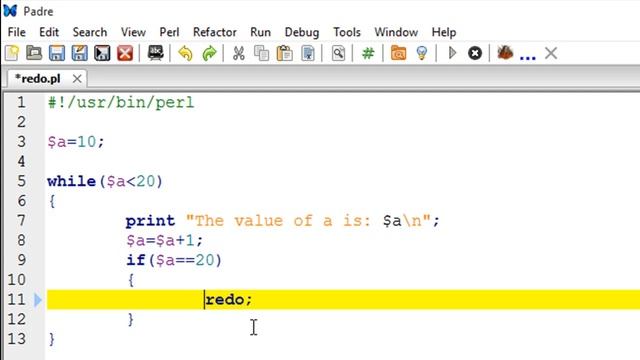Click the yellow Undo arrow
Screen dimensions: 640x360
(x=185, y=53)
